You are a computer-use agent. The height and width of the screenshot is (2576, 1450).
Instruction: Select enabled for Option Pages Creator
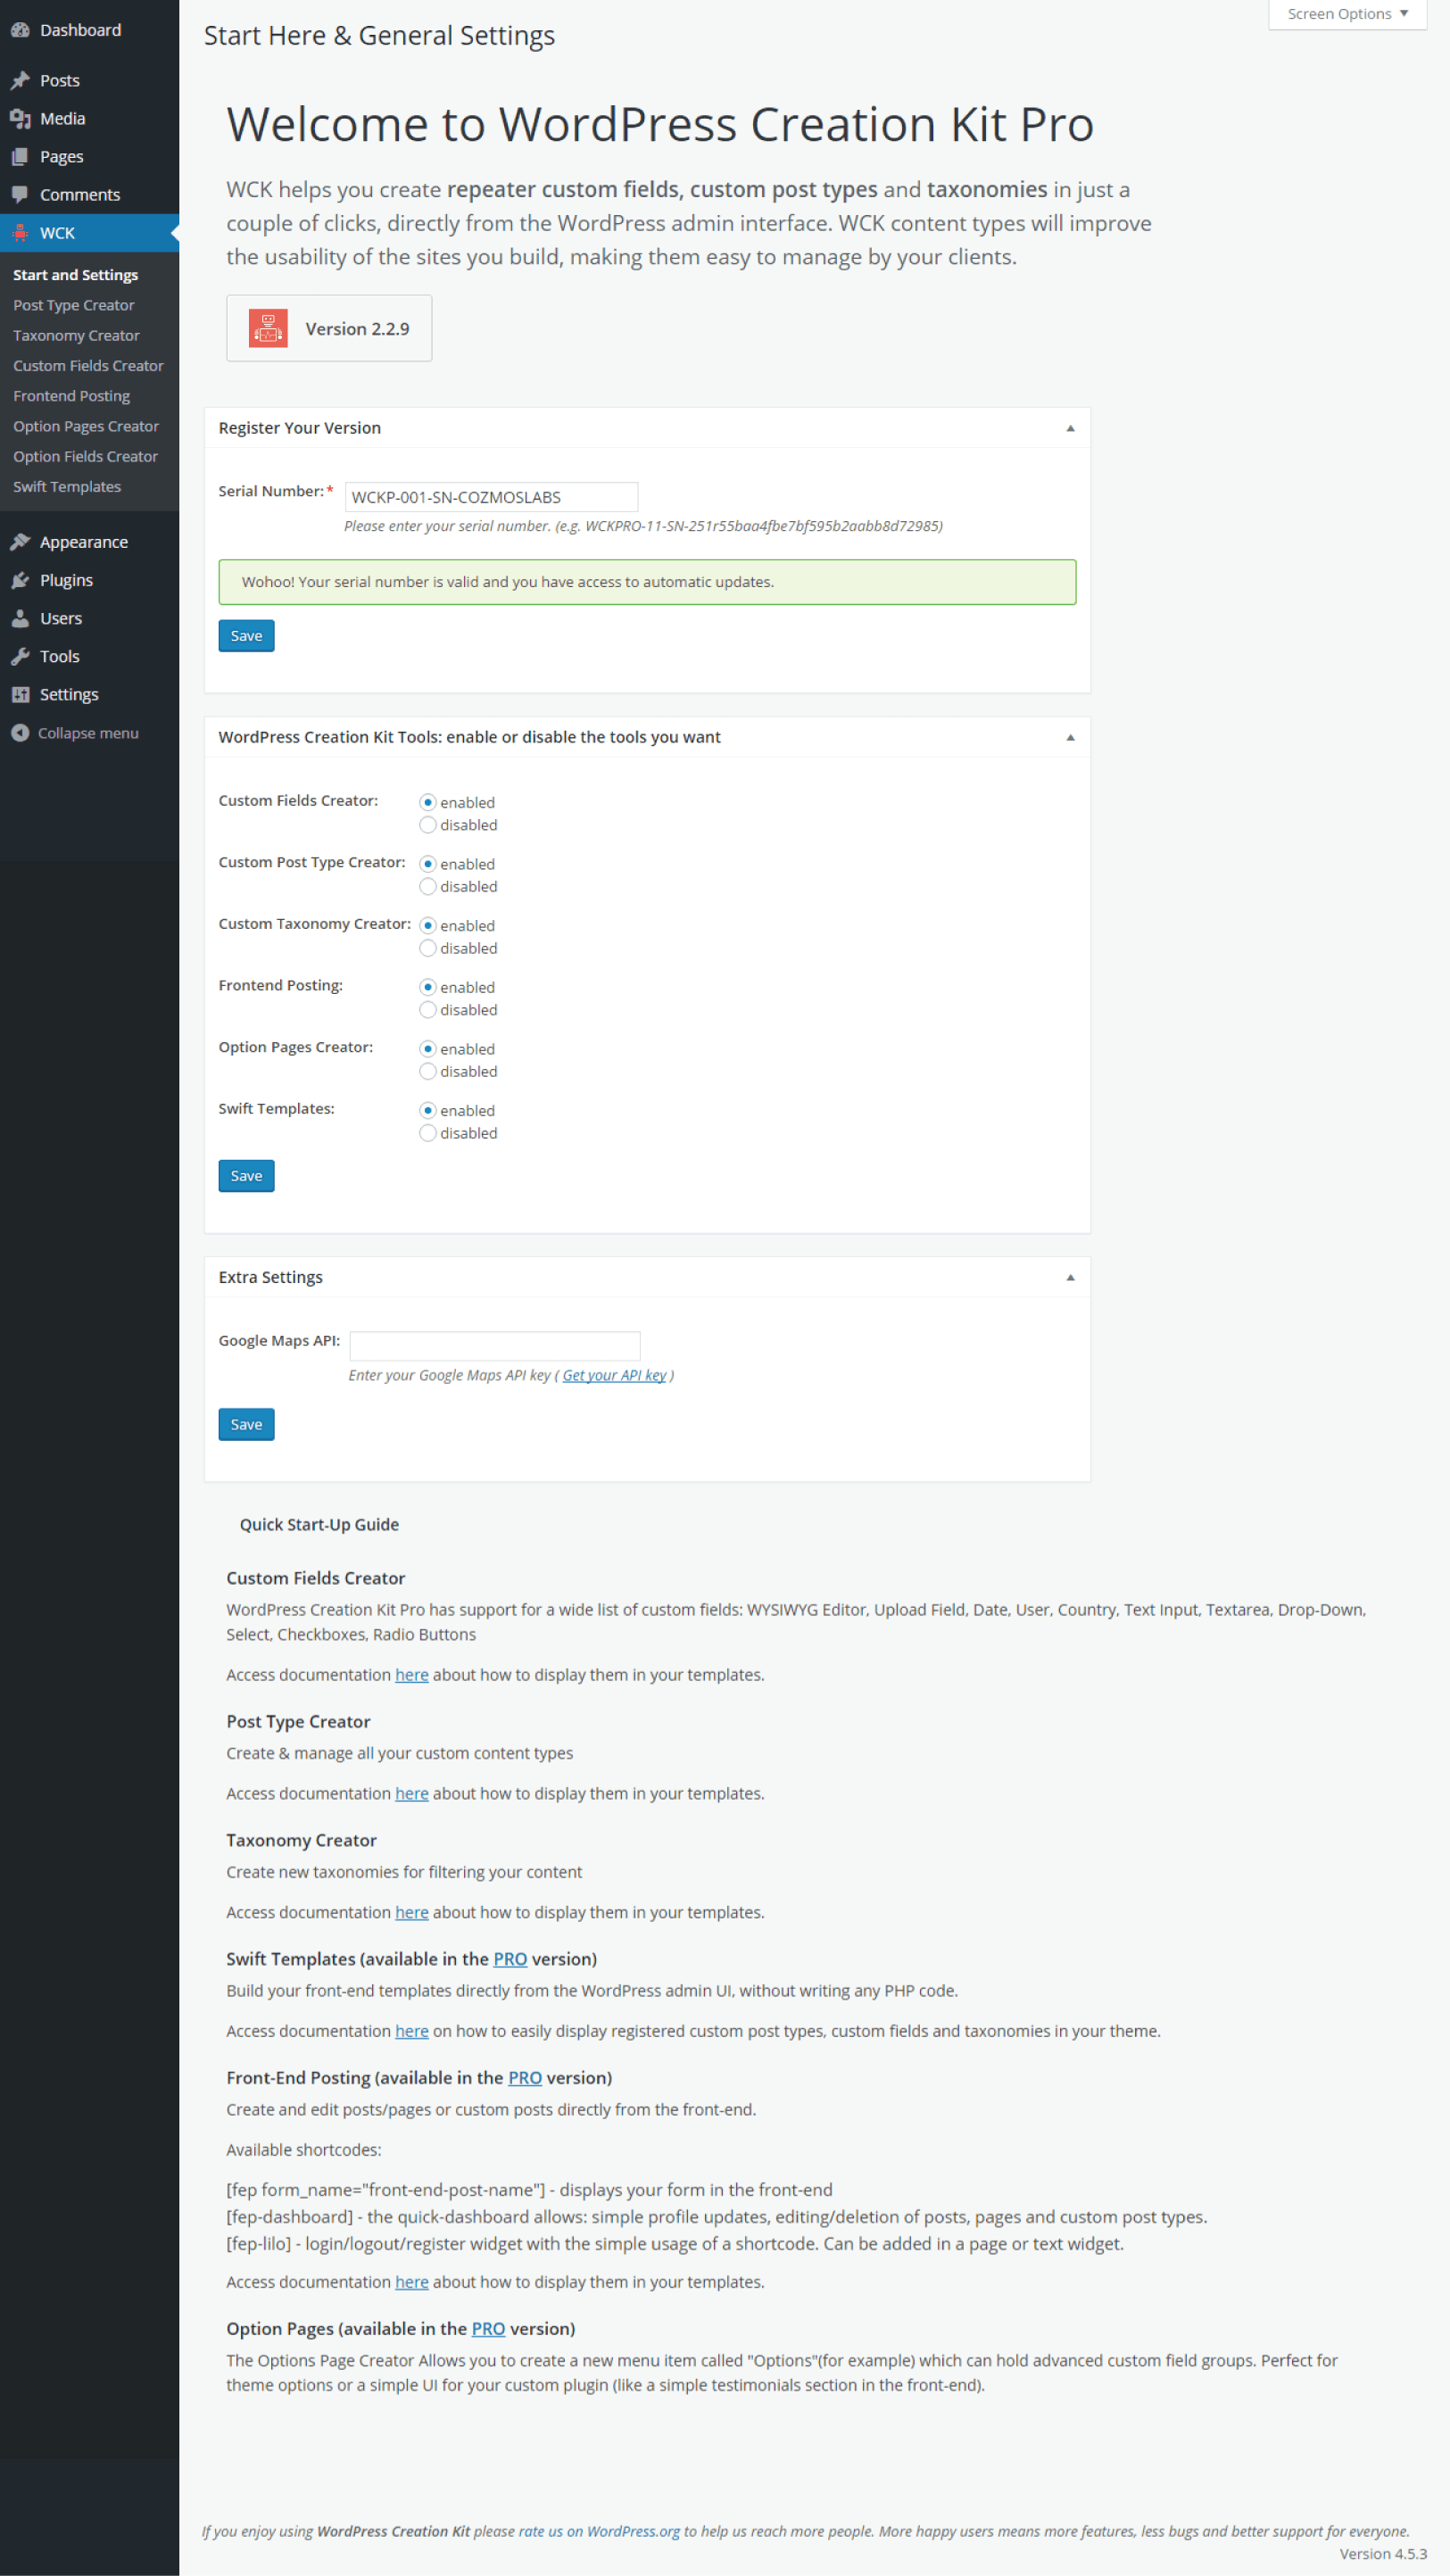point(428,1049)
